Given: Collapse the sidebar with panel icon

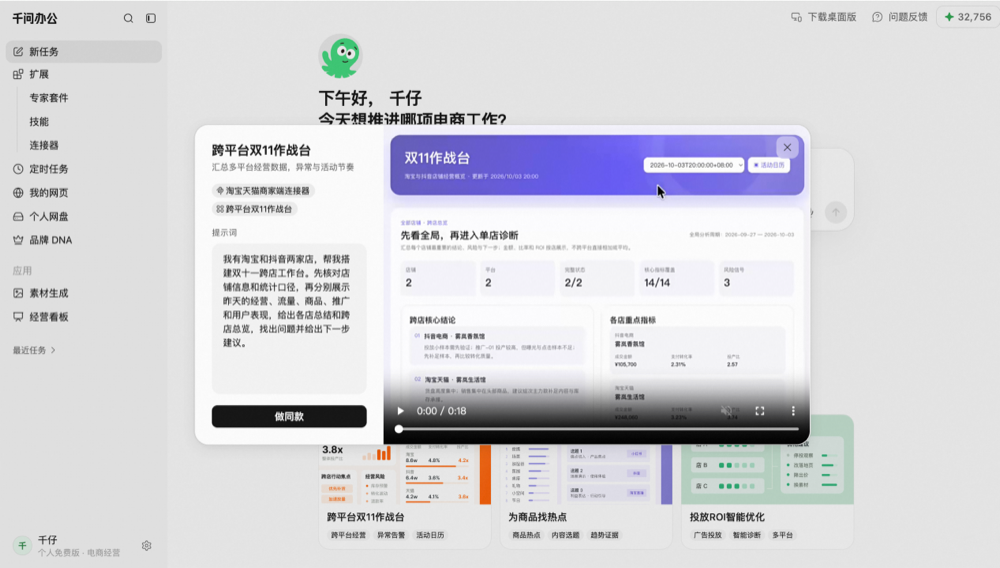Looking at the screenshot, I should coord(151,18).
